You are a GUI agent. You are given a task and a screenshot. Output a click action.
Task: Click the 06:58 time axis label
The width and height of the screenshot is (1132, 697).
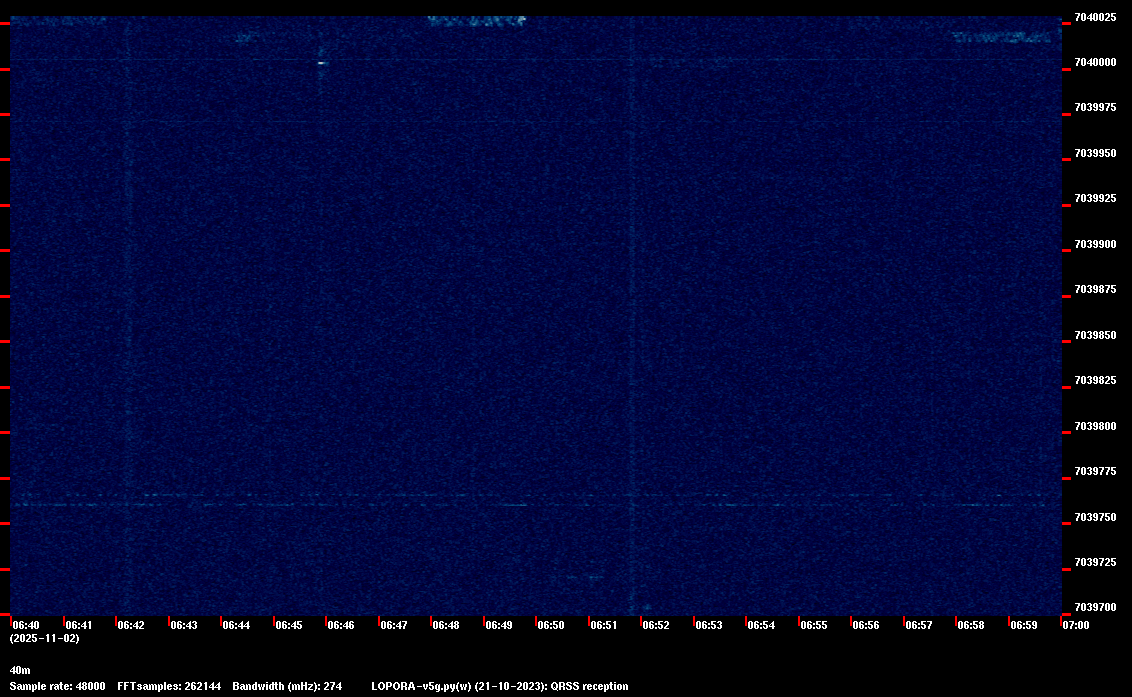click(x=970, y=625)
